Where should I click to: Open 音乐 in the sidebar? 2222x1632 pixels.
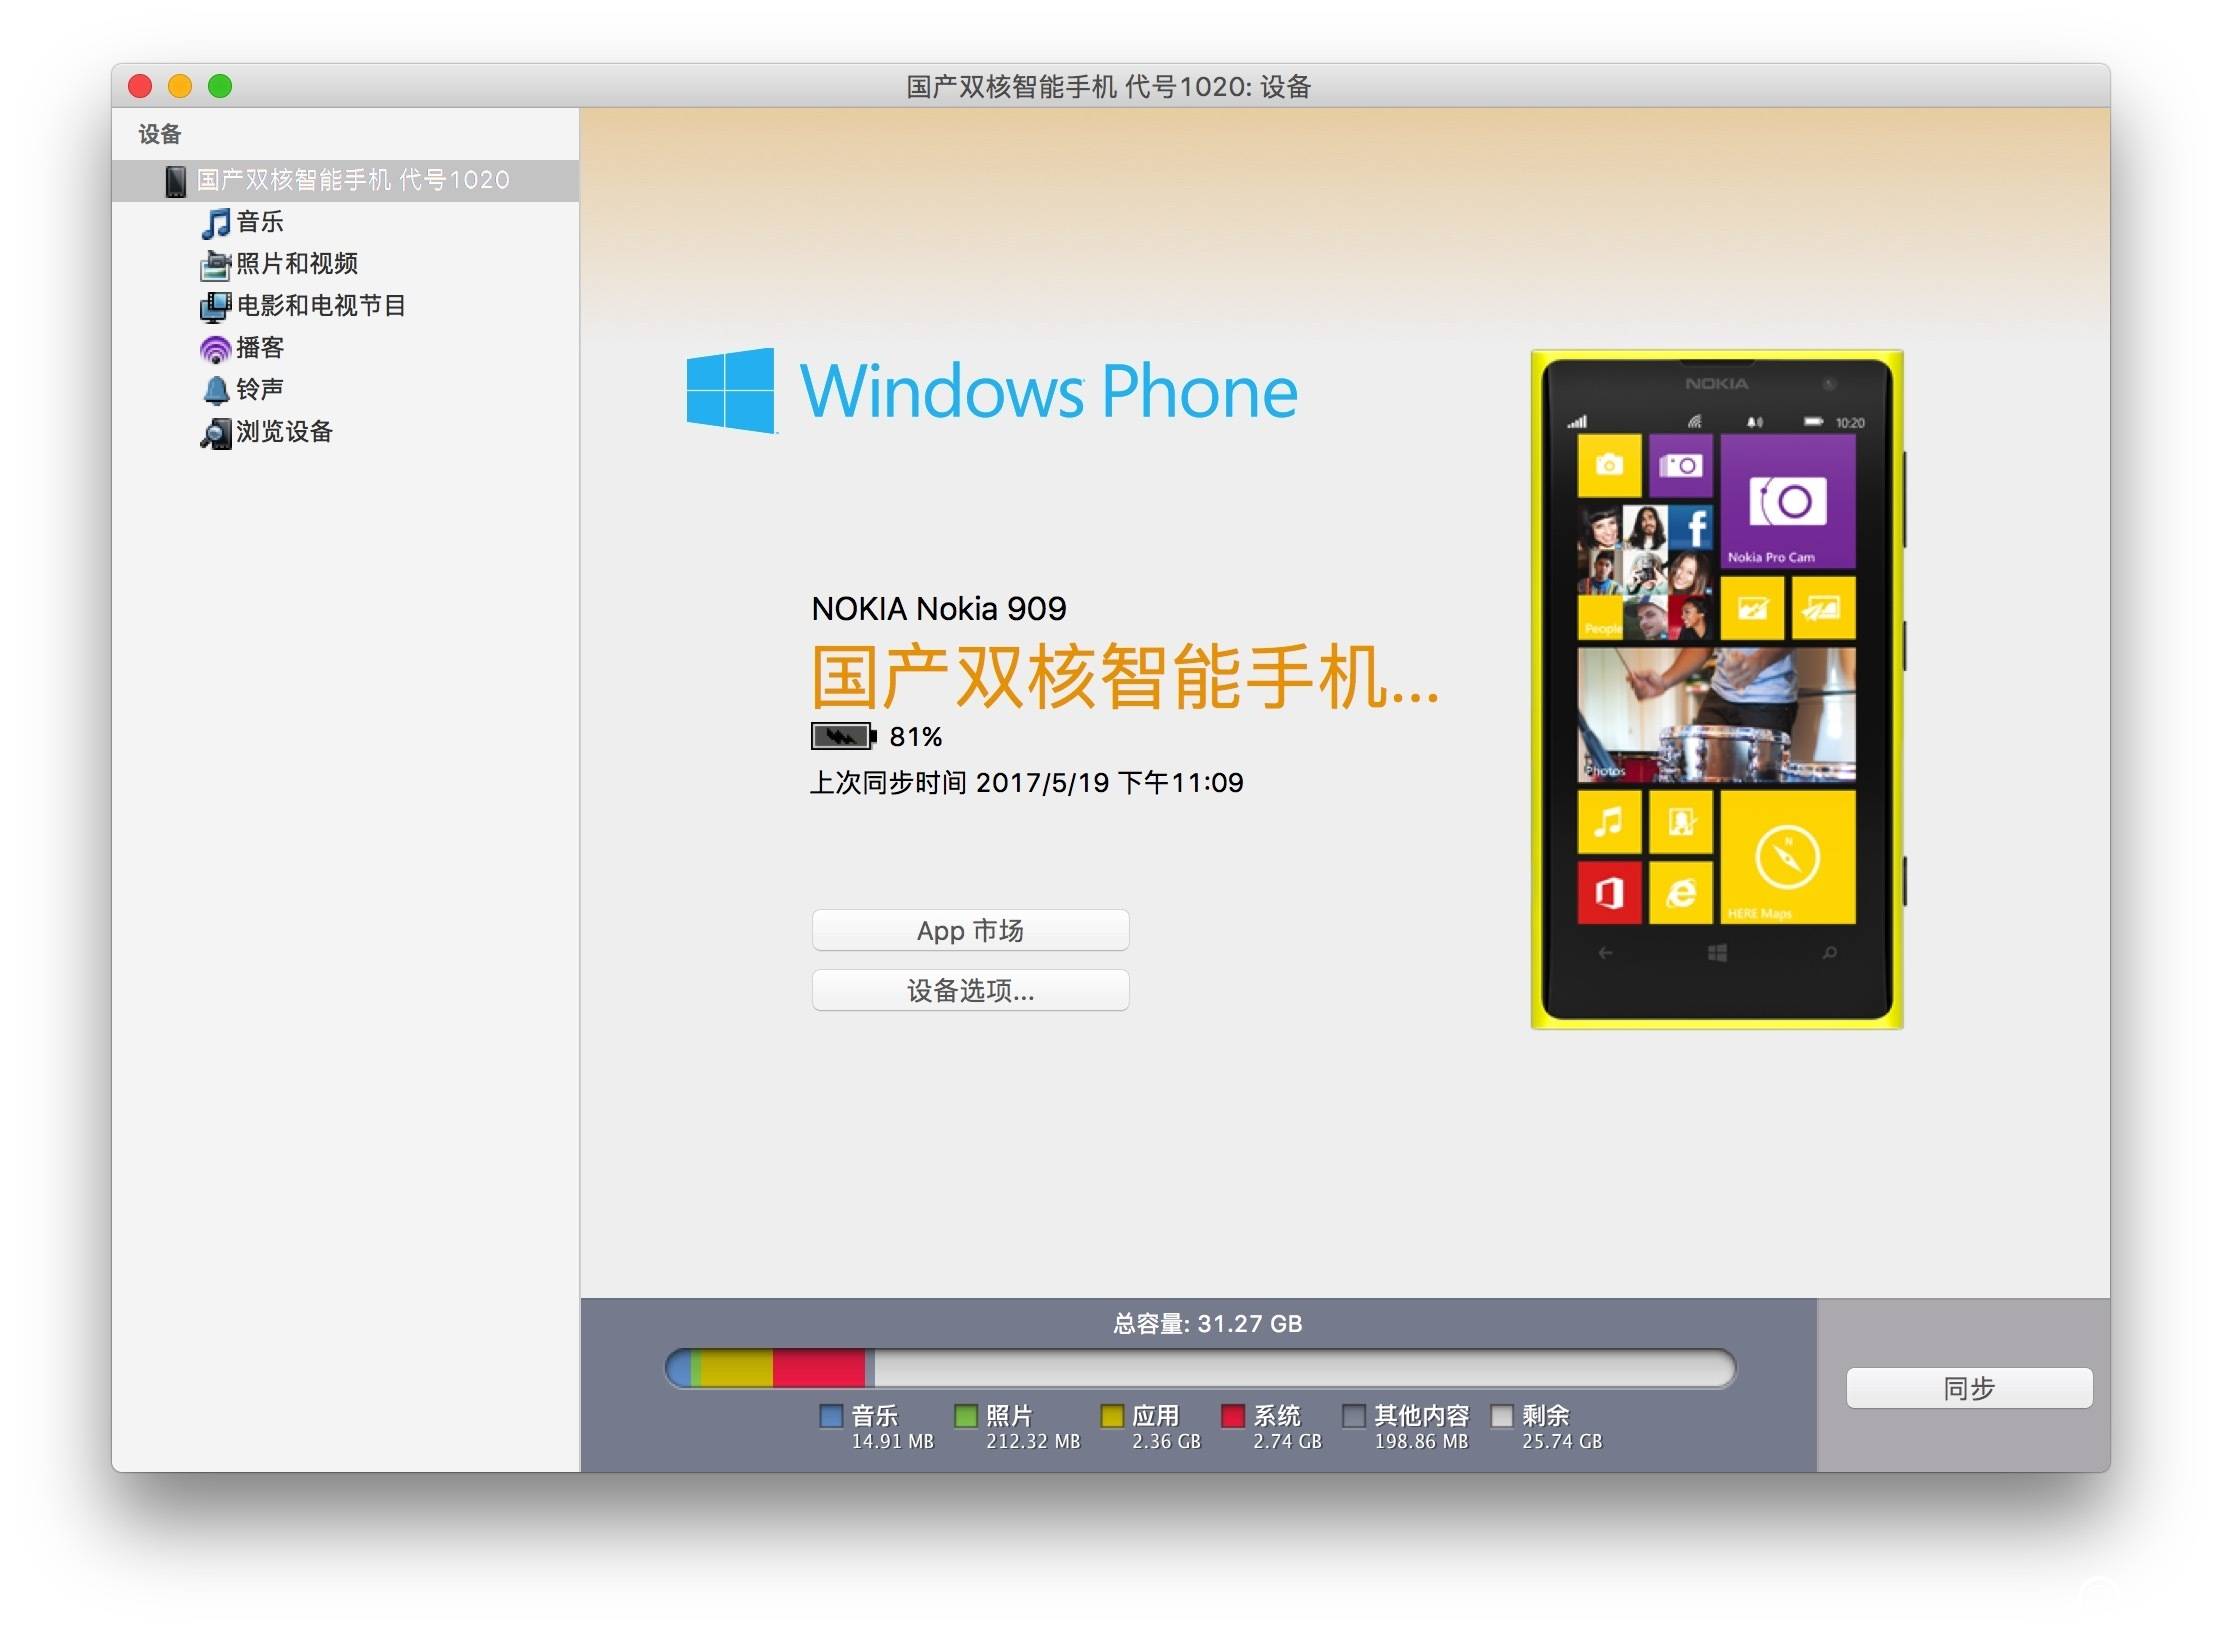coord(260,222)
